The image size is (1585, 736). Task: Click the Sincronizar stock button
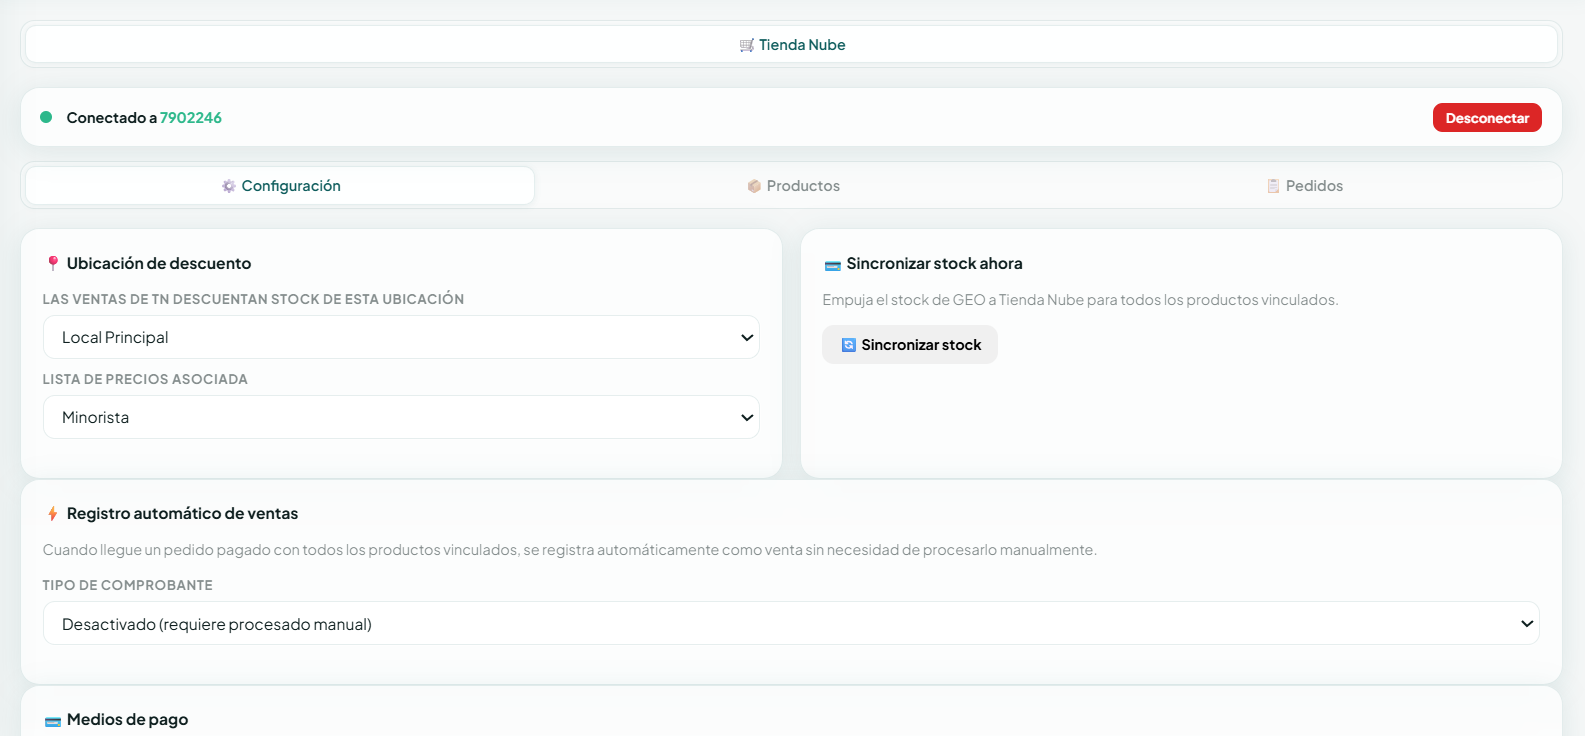[910, 345]
